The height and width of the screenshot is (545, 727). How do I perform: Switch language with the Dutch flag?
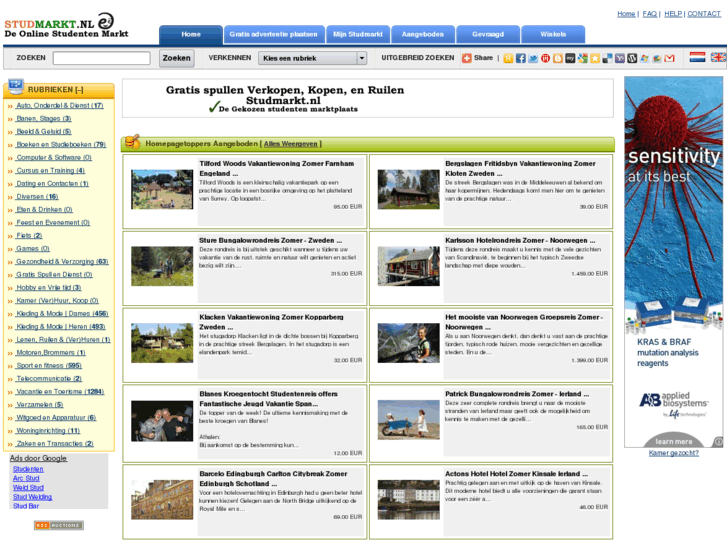[697, 58]
